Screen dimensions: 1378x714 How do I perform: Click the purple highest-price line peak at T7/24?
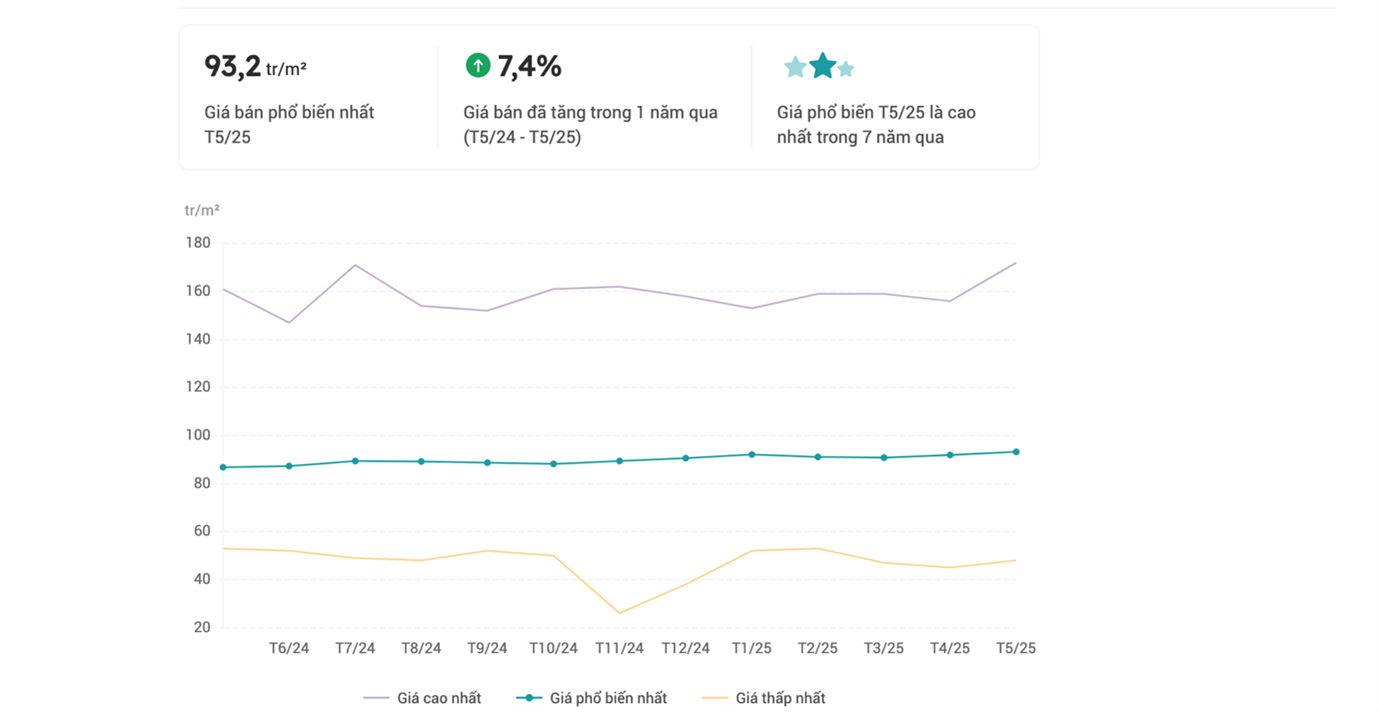355,265
